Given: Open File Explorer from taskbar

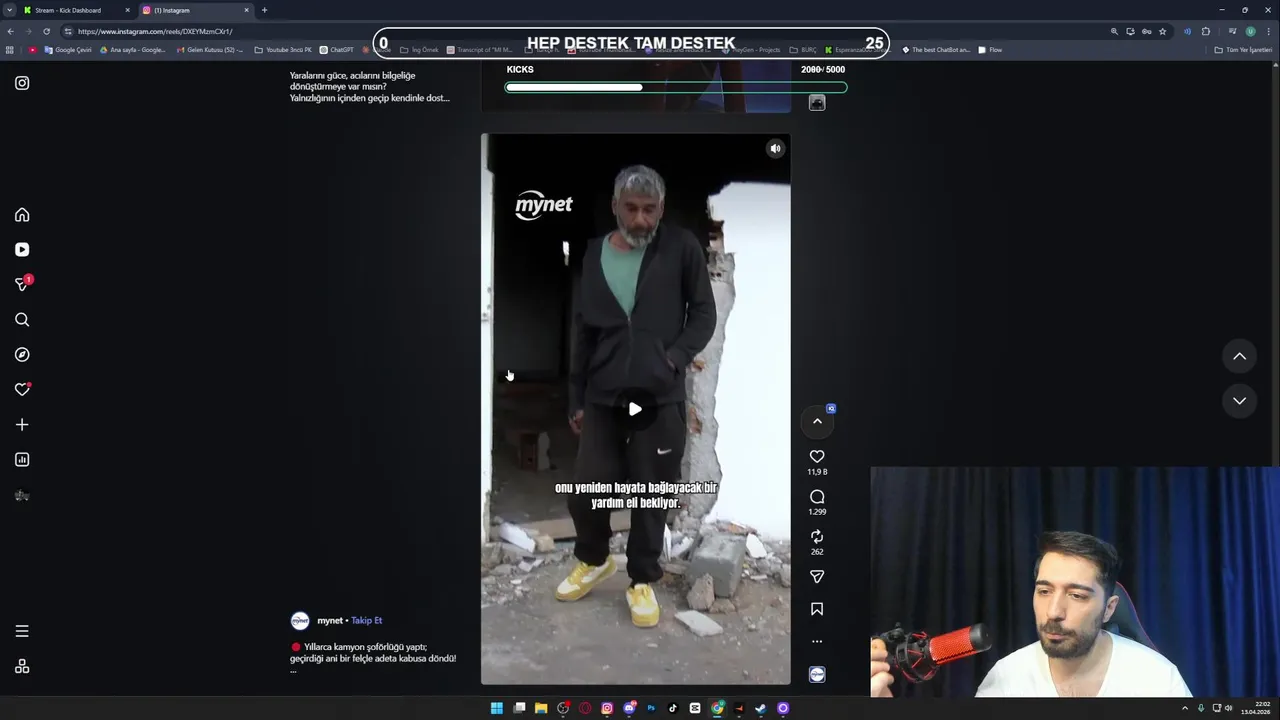Looking at the screenshot, I should tap(540, 708).
